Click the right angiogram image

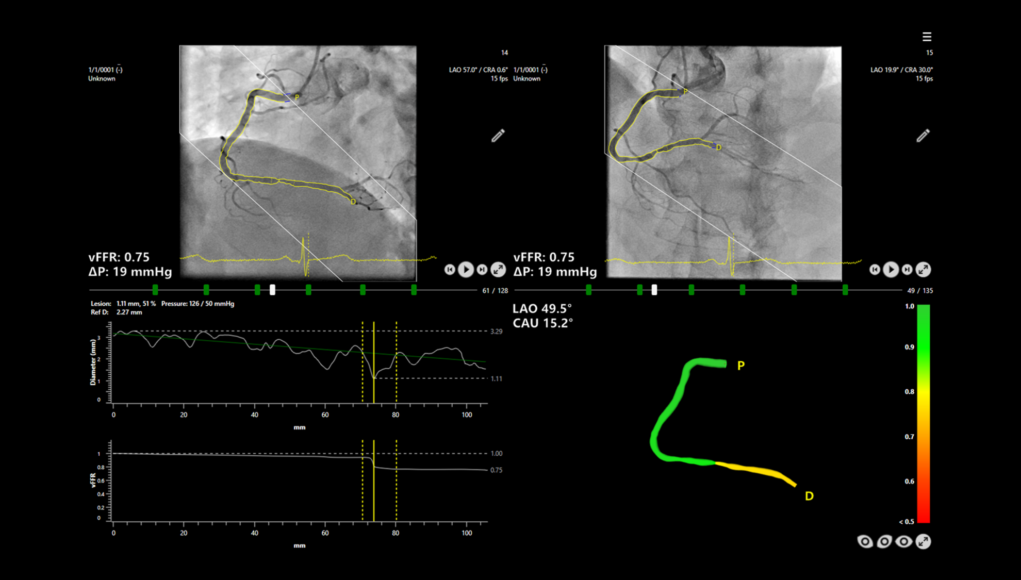point(723,163)
